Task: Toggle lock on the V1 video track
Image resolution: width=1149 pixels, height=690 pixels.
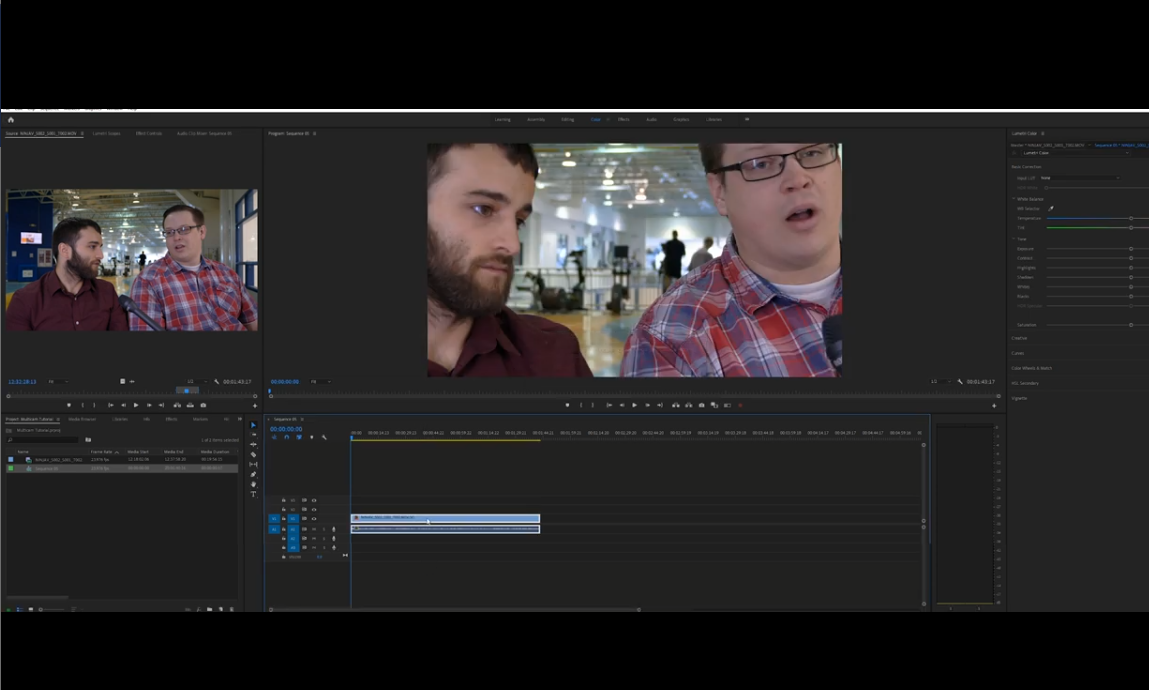Action: [284, 519]
